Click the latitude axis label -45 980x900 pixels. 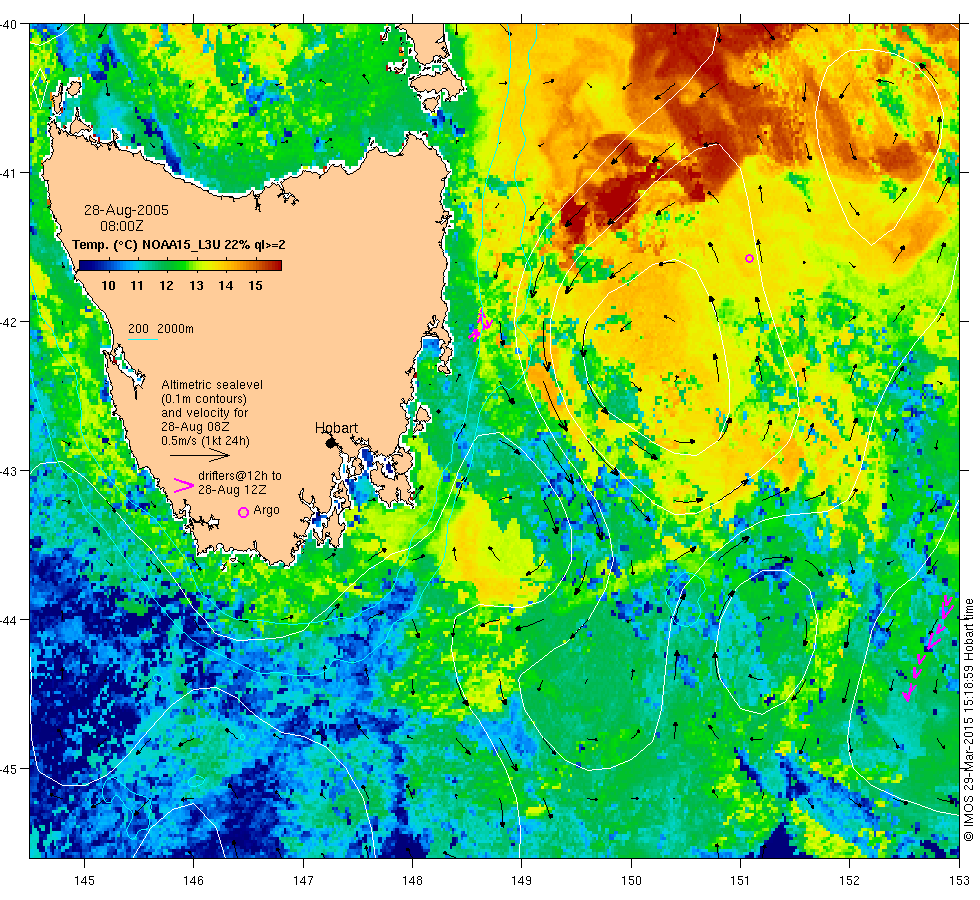click(x=9, y=769)
